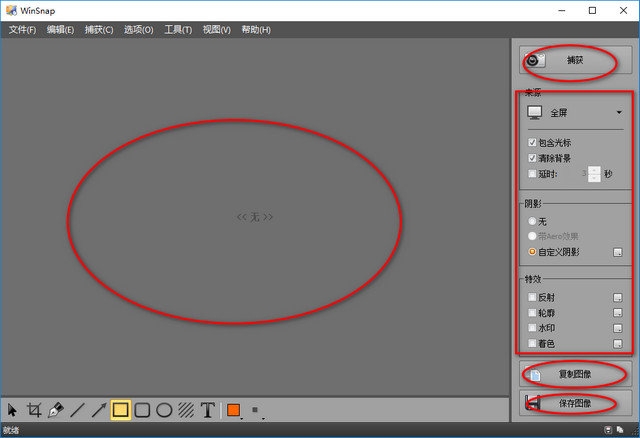
Task: Toggle the 清除背景 checkbox
Action: pyautogui.click(x=532, y=158)
